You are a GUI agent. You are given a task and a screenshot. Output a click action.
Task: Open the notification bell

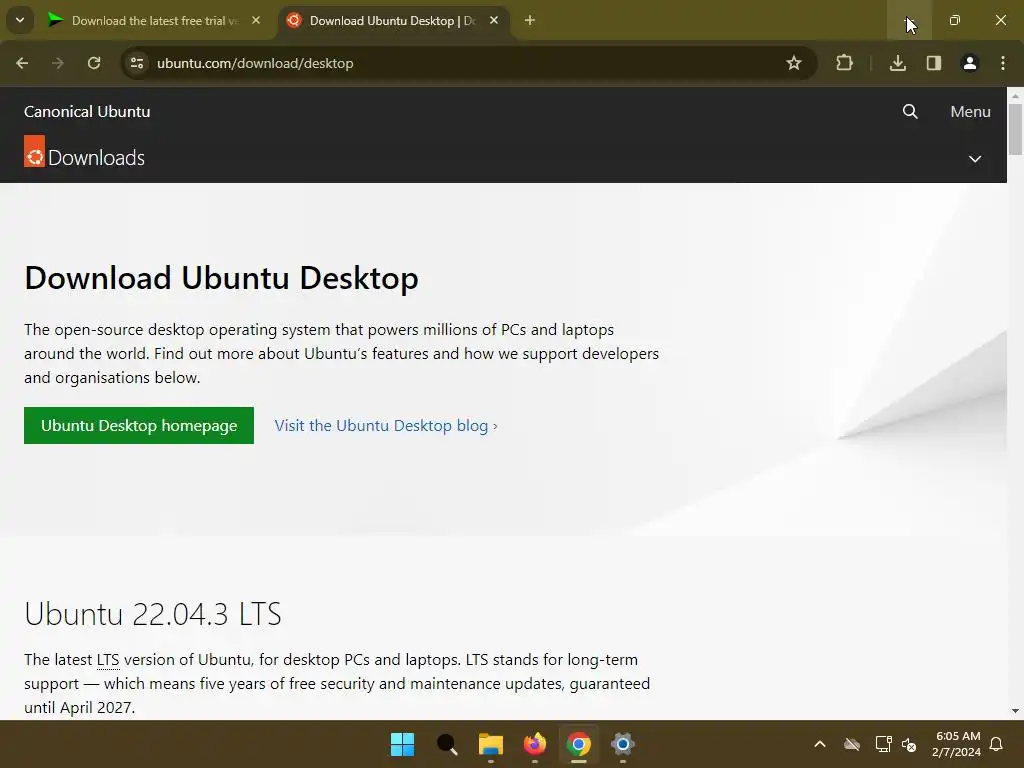click(x=997, y=744)
